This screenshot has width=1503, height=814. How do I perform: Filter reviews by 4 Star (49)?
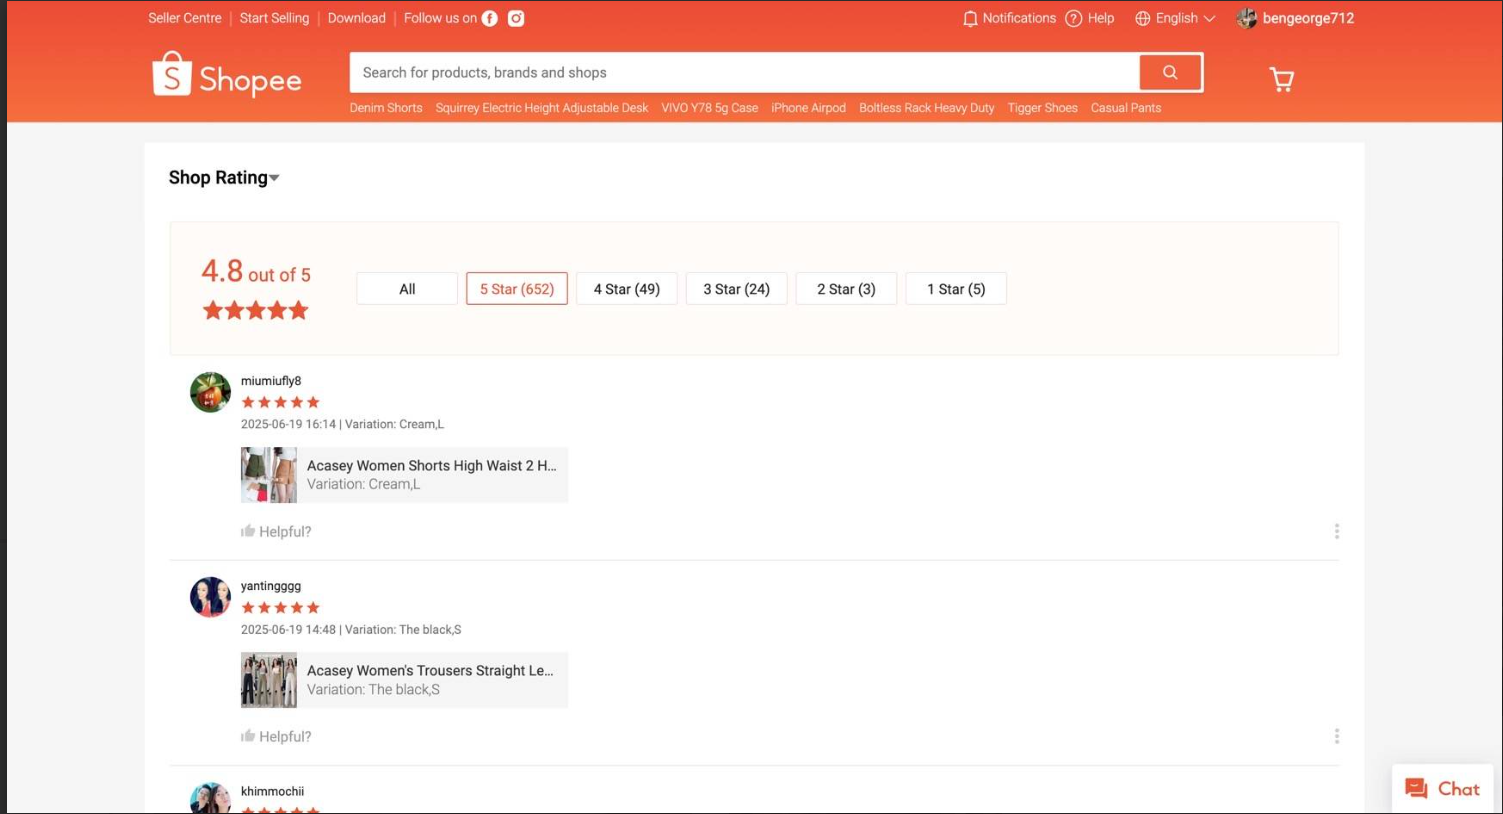tap(626, 289)
